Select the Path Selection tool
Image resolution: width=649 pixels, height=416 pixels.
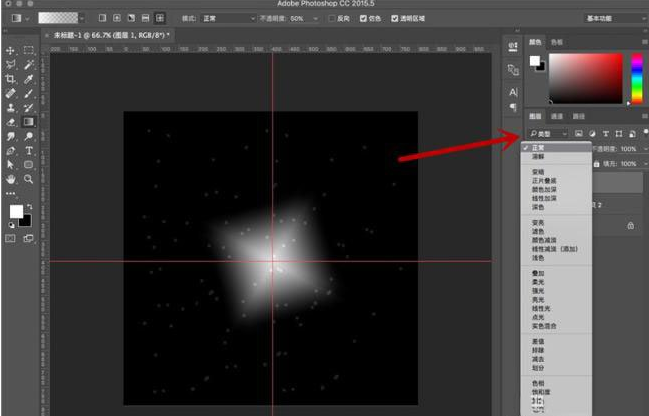point(10,165)
